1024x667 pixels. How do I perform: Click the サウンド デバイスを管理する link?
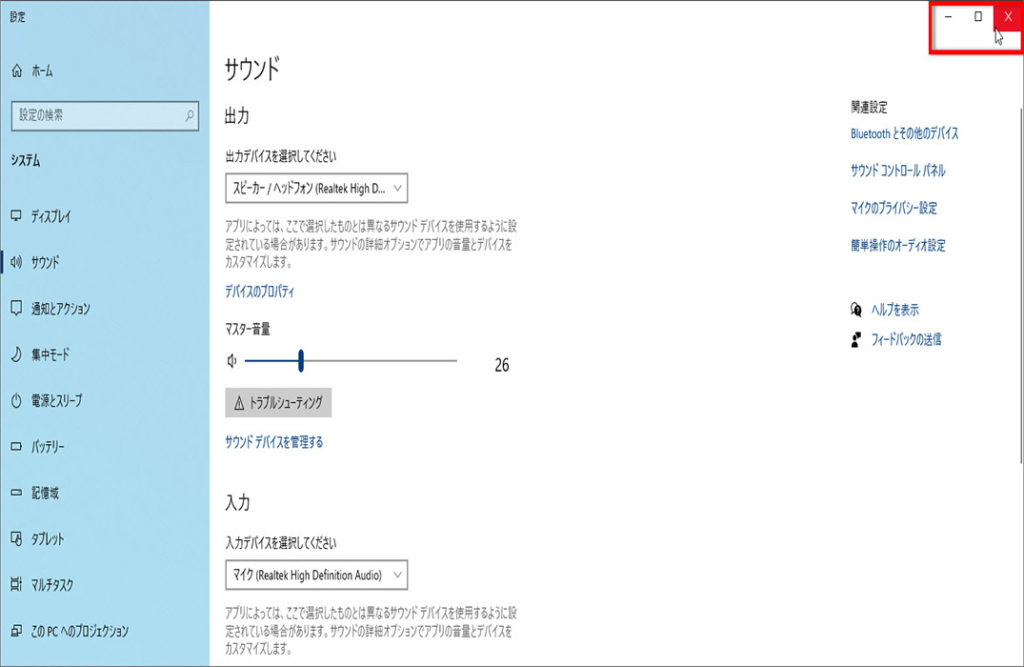tap(274, 442)
